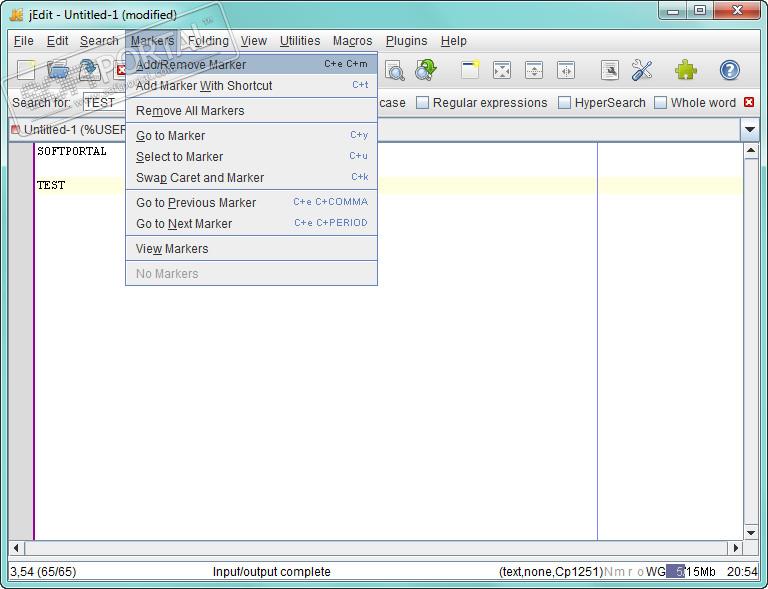Viewport: 768px width, 589px height.
Task: Open the File menu
Action: 24,41
